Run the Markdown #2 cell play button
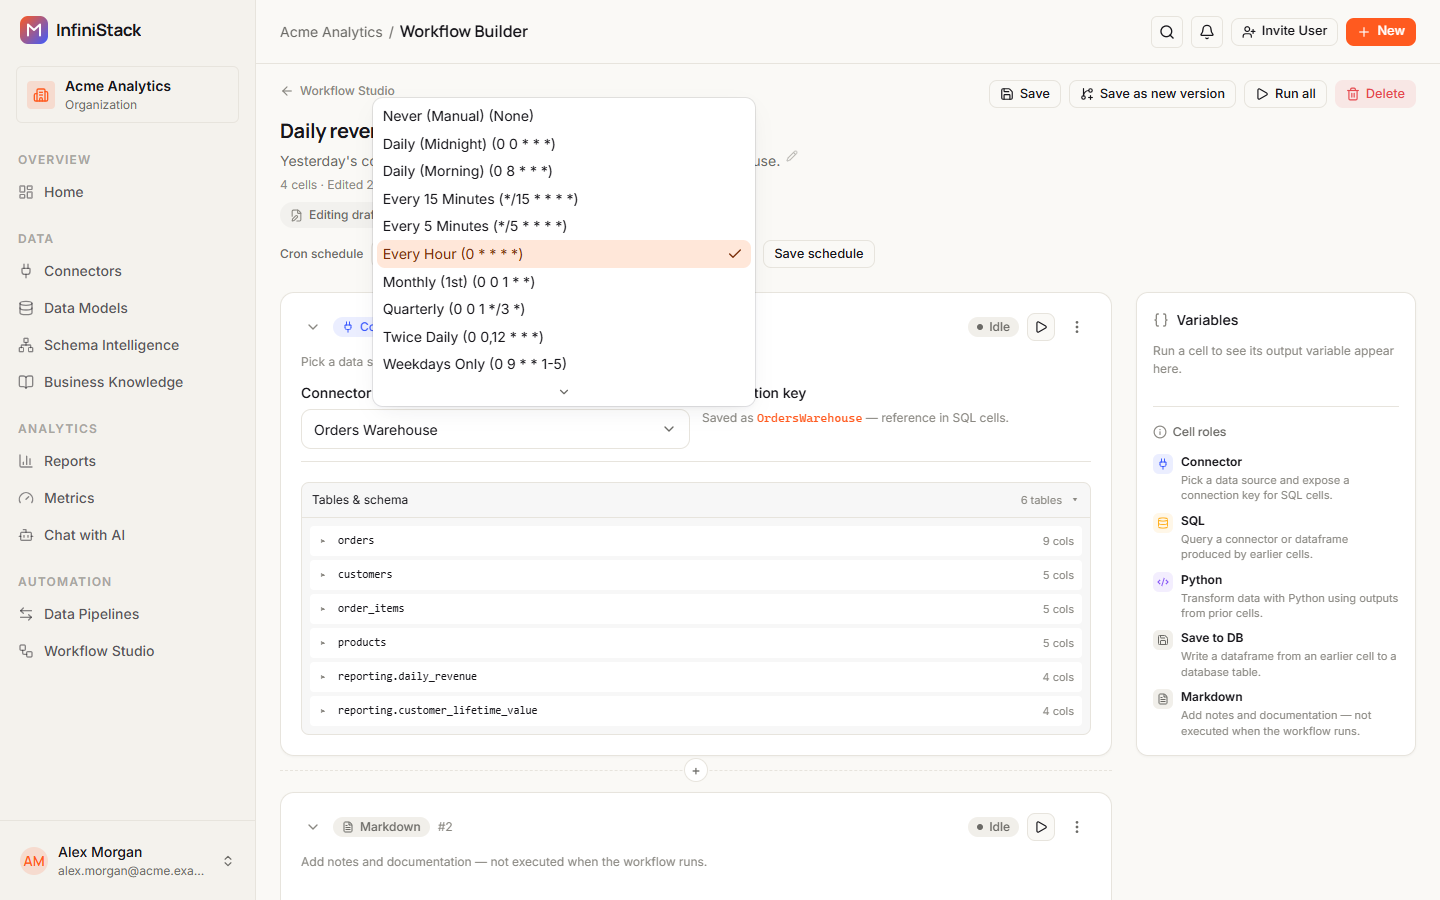1440x900 pixels. pyautogui.click(x=1041, y=827)
